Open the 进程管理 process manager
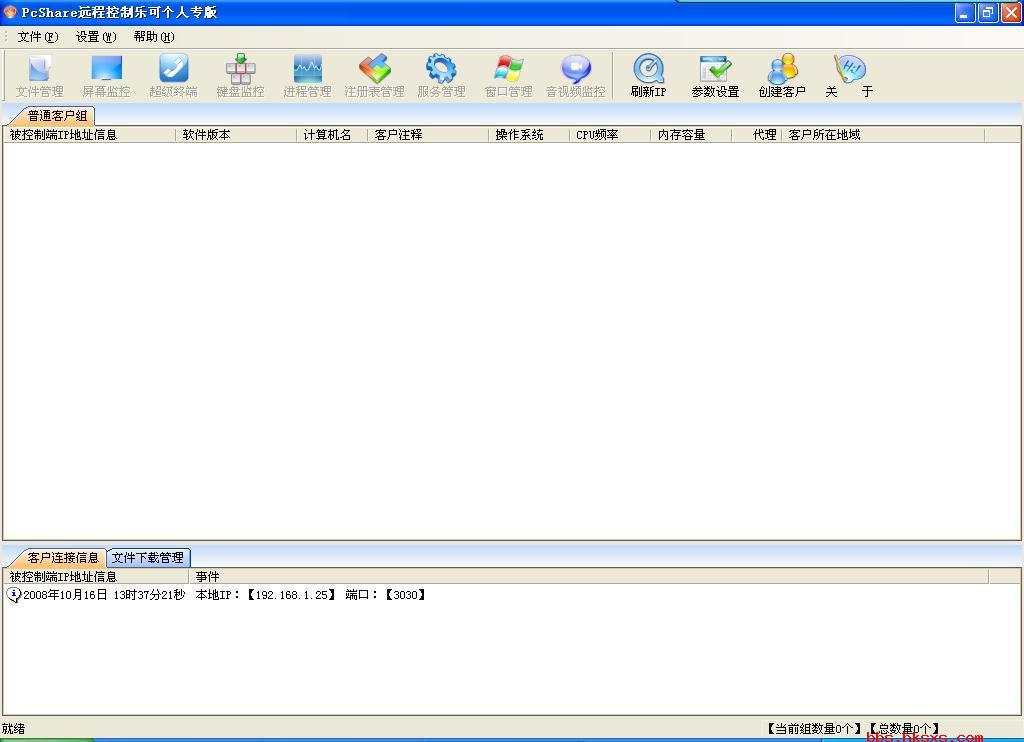Screen dimensions: 1024x742 307,75
